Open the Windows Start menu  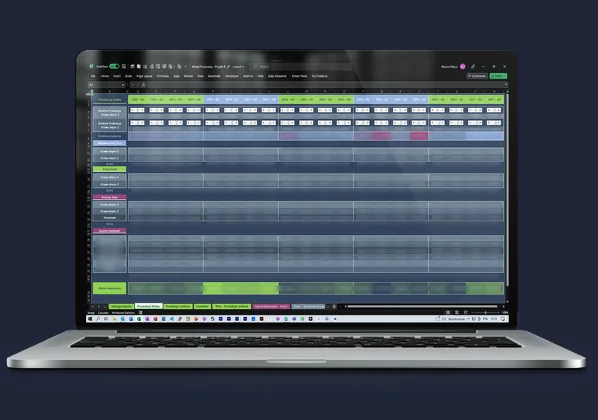(x=90, y=319)
